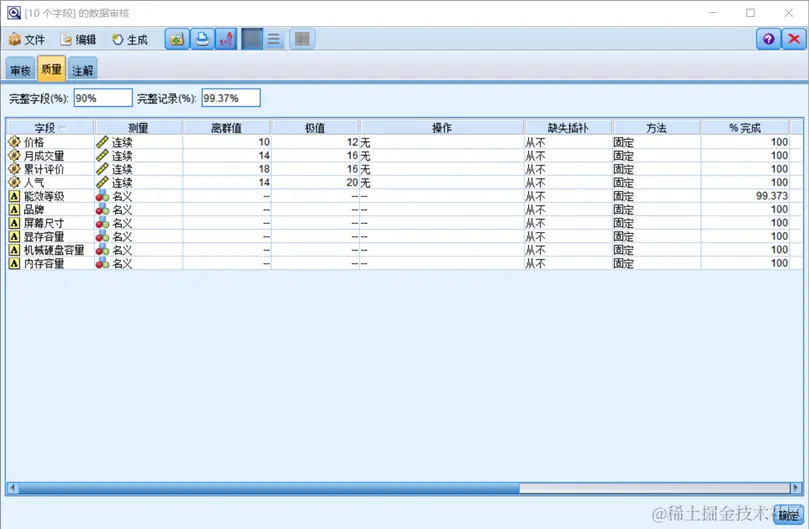Switch to the 质量 tab
The width and height of the screenshot is (809, 529).
[x=52, y=69]
